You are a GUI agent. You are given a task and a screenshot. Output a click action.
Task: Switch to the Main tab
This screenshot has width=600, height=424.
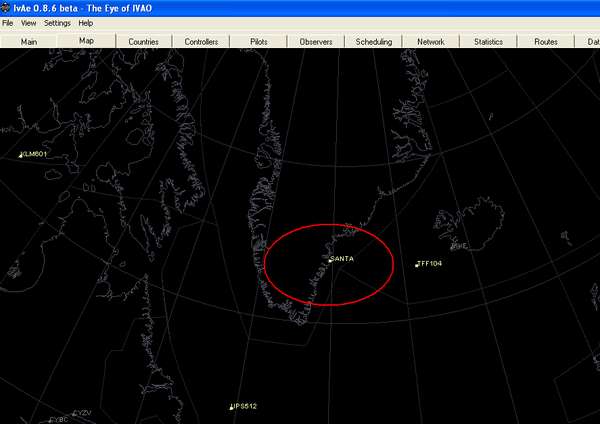[29, 42]
